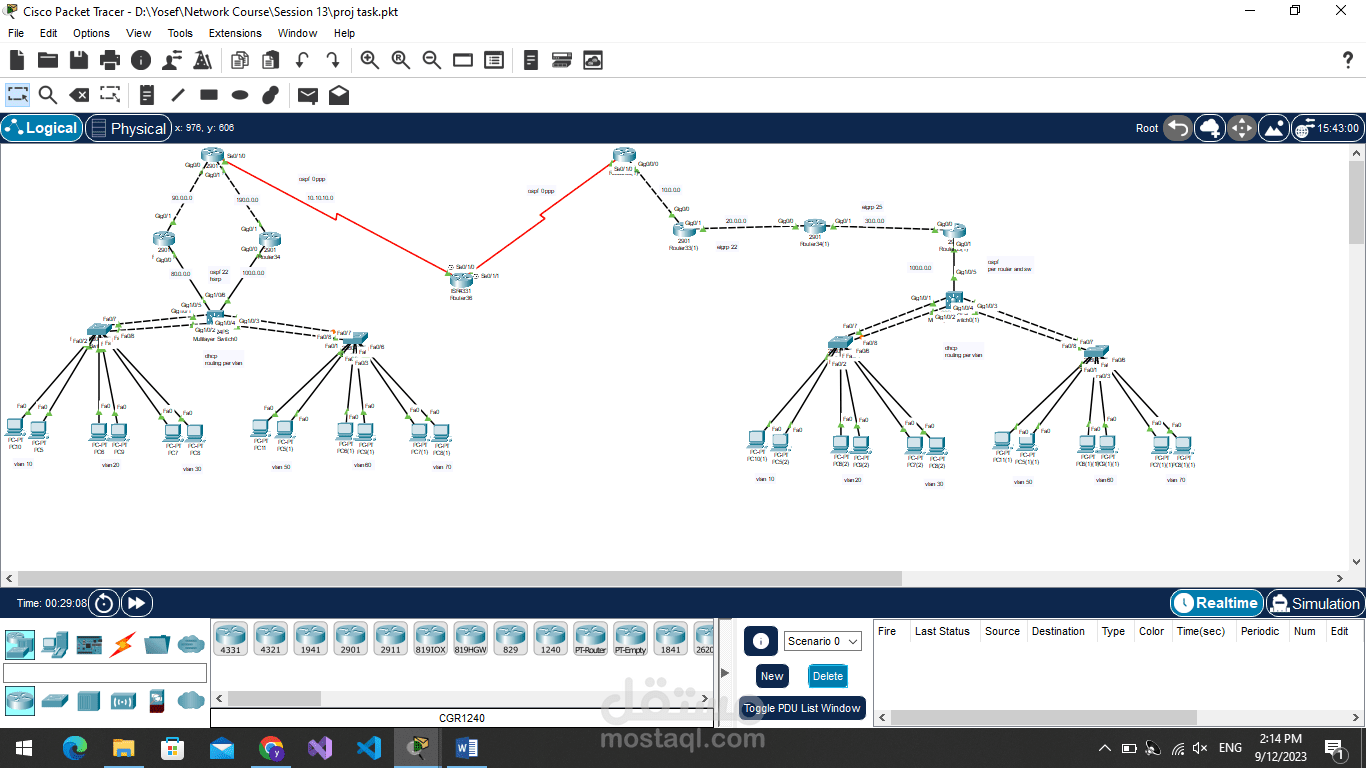Click the Set Tiled Background icon

[1274, 128]
